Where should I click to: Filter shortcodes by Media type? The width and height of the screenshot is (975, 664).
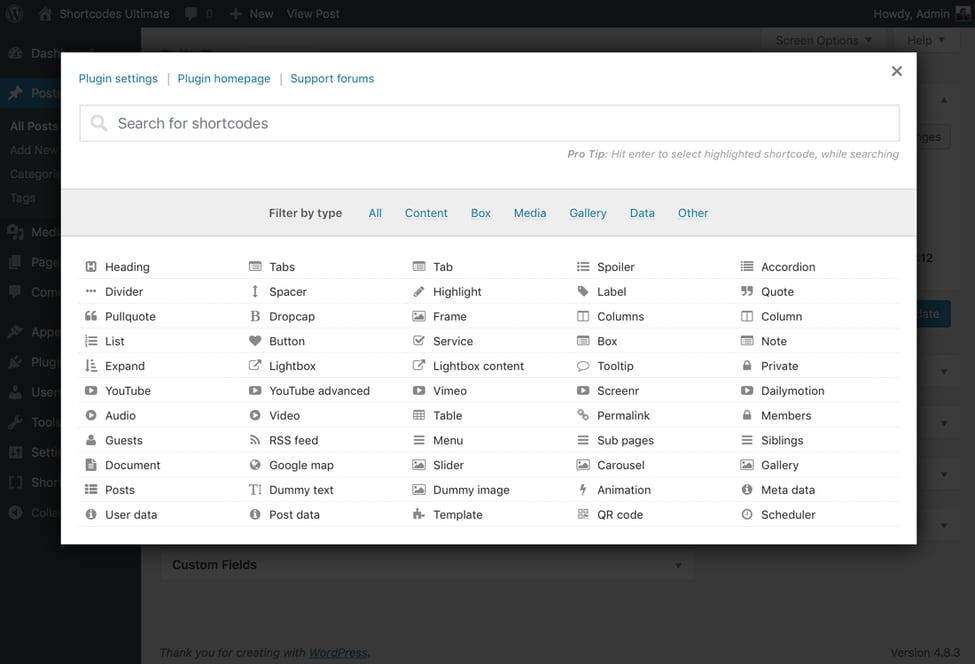click(x=530, y=212)
